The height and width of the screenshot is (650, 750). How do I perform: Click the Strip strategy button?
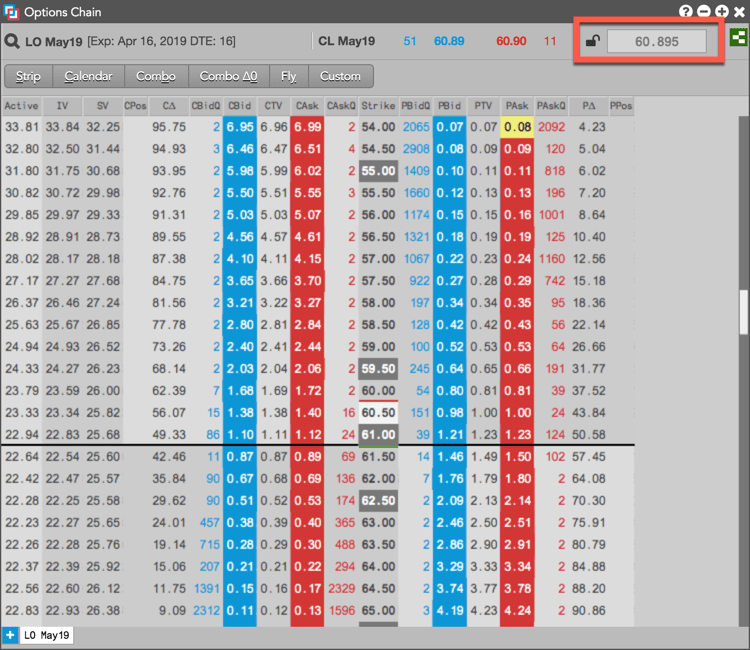click(28, 77)
